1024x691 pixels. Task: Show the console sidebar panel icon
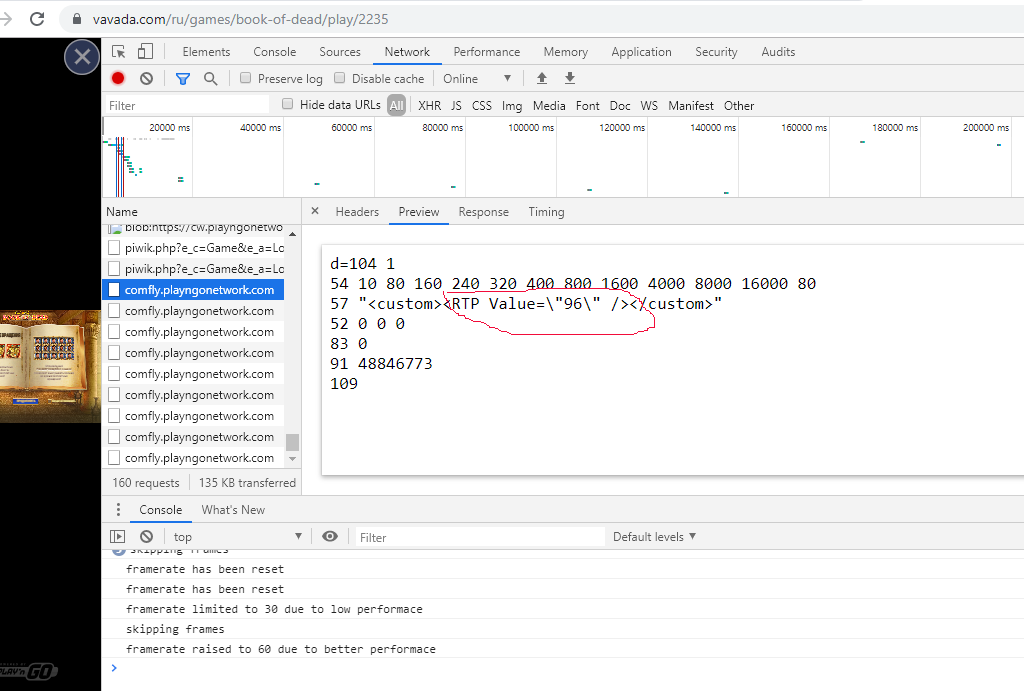pyautogui.click(x=118, y=537)
